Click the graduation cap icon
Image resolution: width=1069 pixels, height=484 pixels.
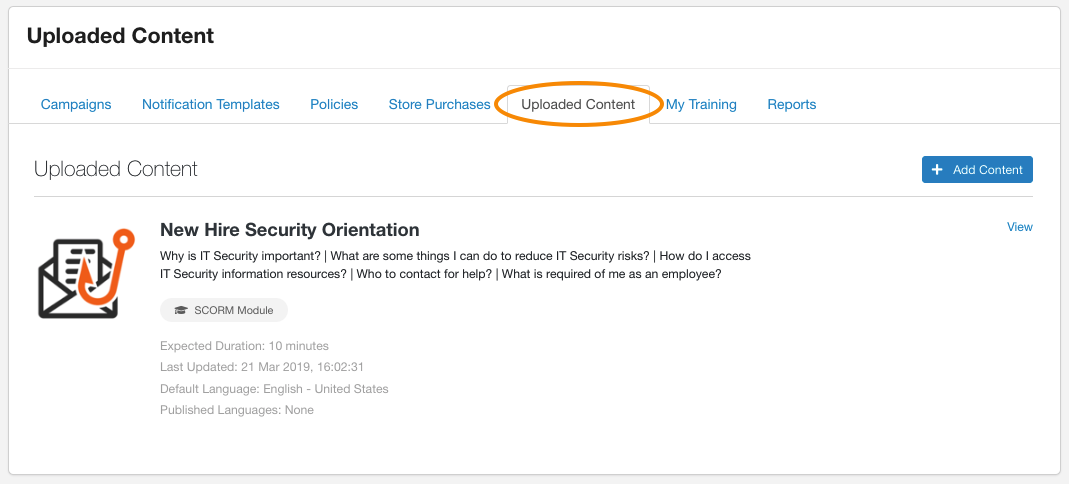click(x=181, y=310)
